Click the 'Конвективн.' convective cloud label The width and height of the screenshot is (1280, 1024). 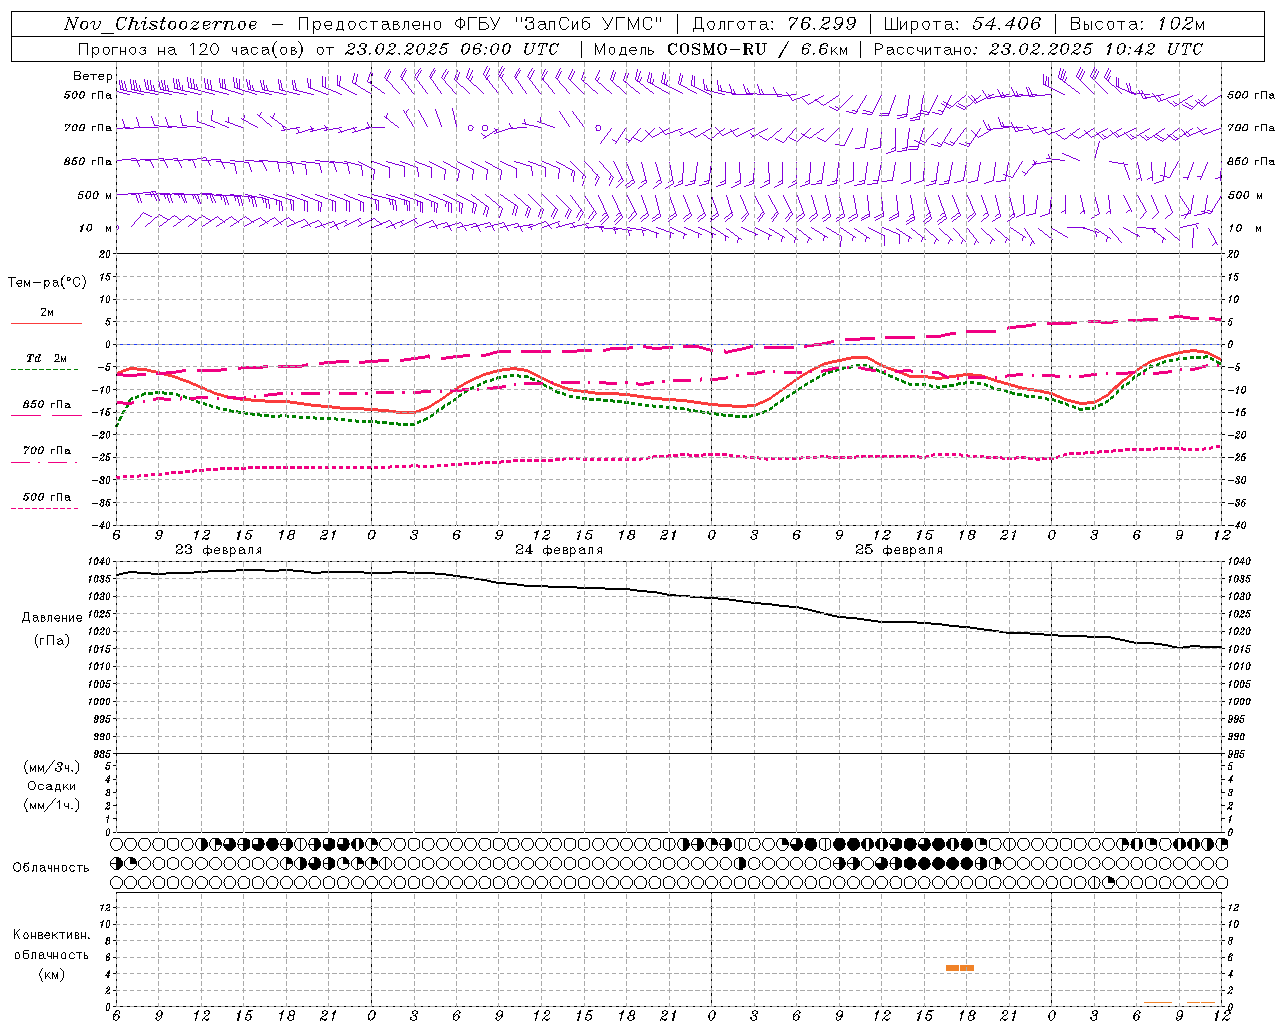pyautogui.click(x=52, y=935)
